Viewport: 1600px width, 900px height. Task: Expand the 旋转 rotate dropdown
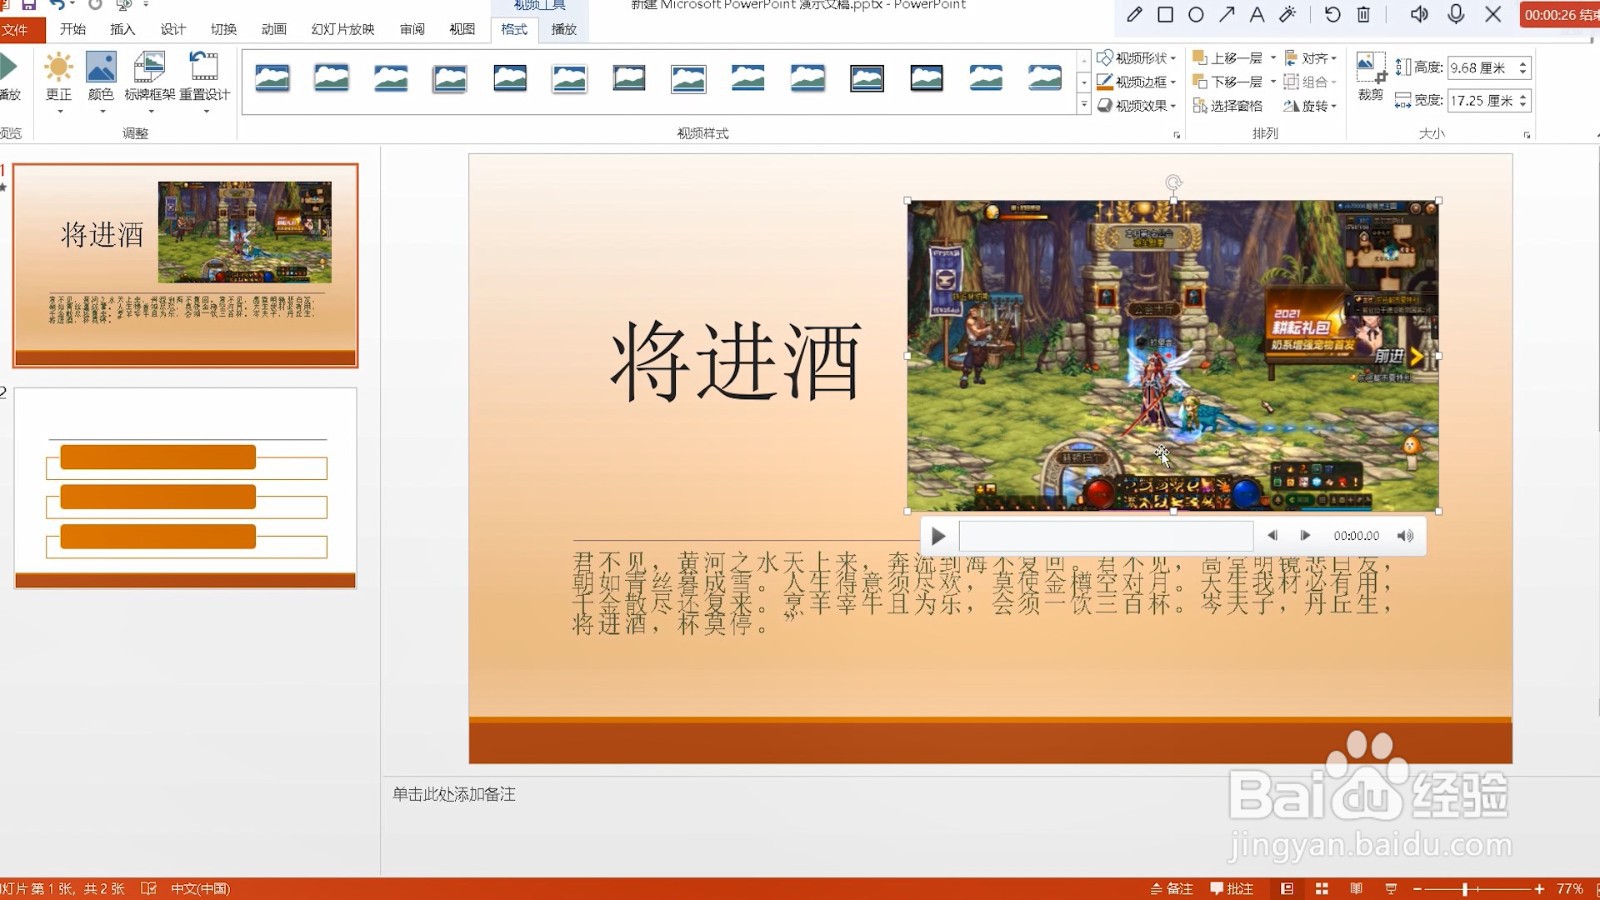pyautogui.click(x=1310, y=105)
